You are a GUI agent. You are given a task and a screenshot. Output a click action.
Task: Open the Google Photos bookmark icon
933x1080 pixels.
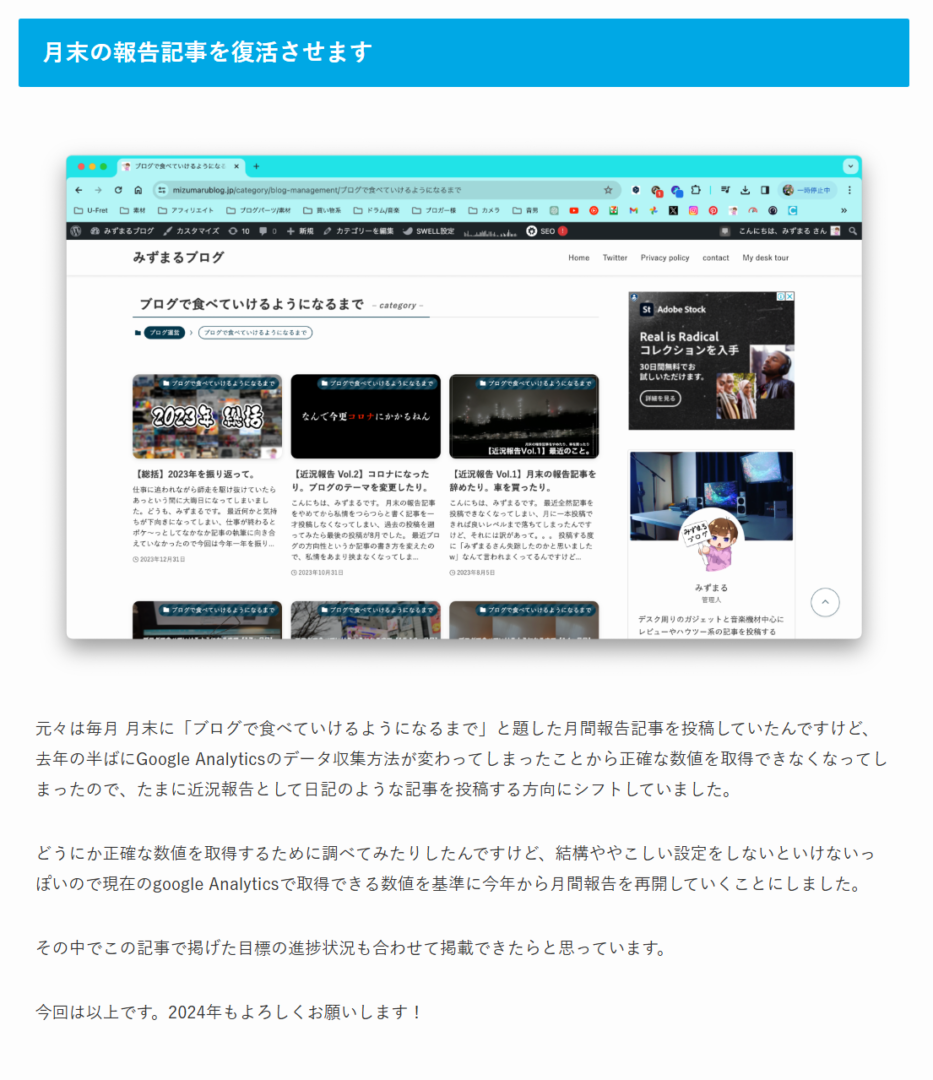pos(653,211)
